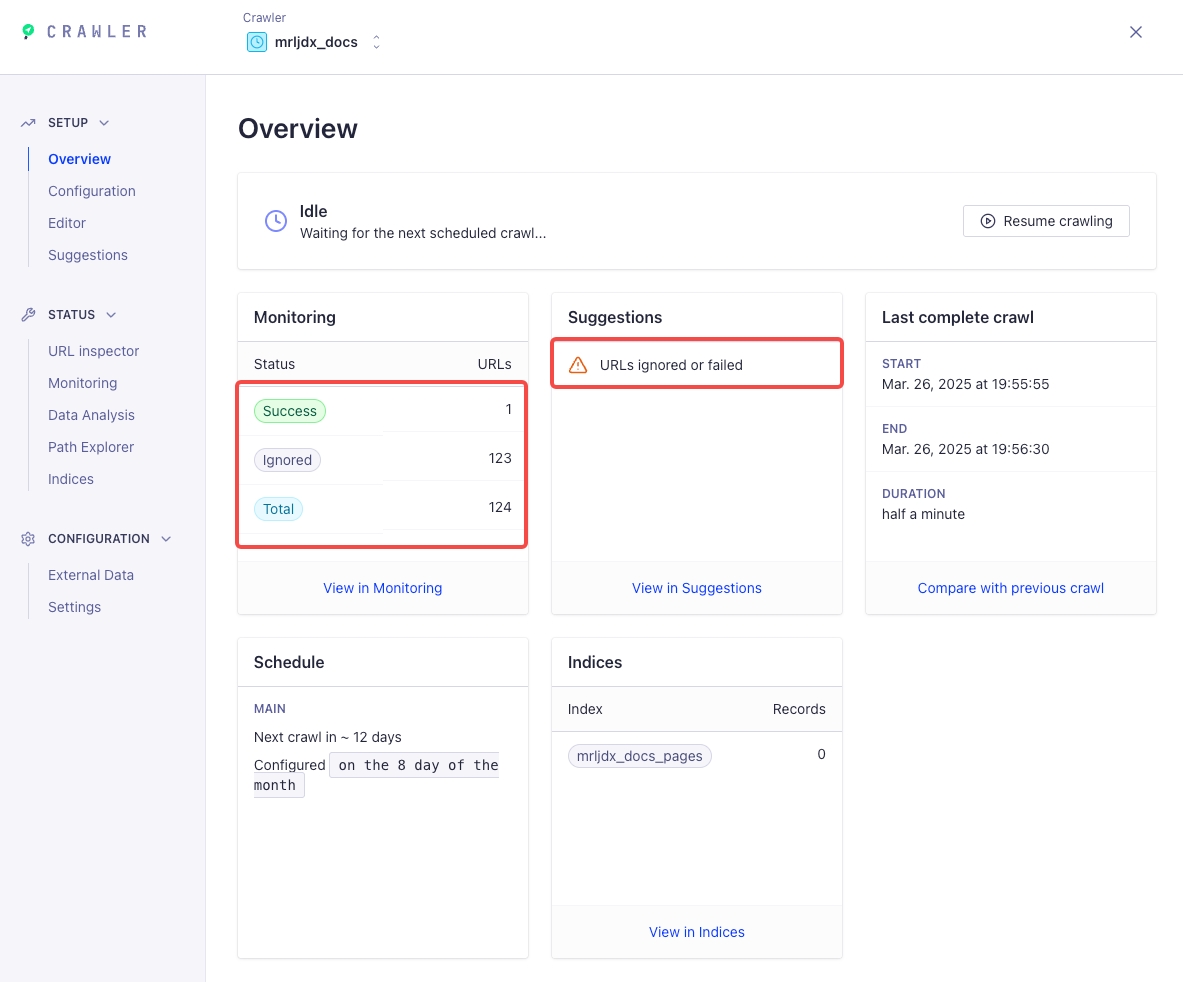This screenshot has width=1183, height=982.
Task: Open Path Explorer
Action: click(x=91, y=447)
